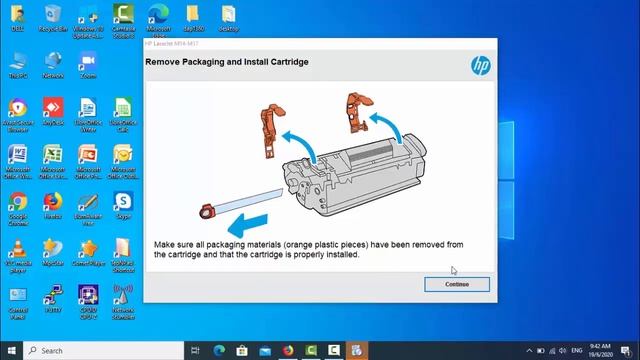Click the ENG language indicator
The image size is (640, 360).
coord(577,351)
